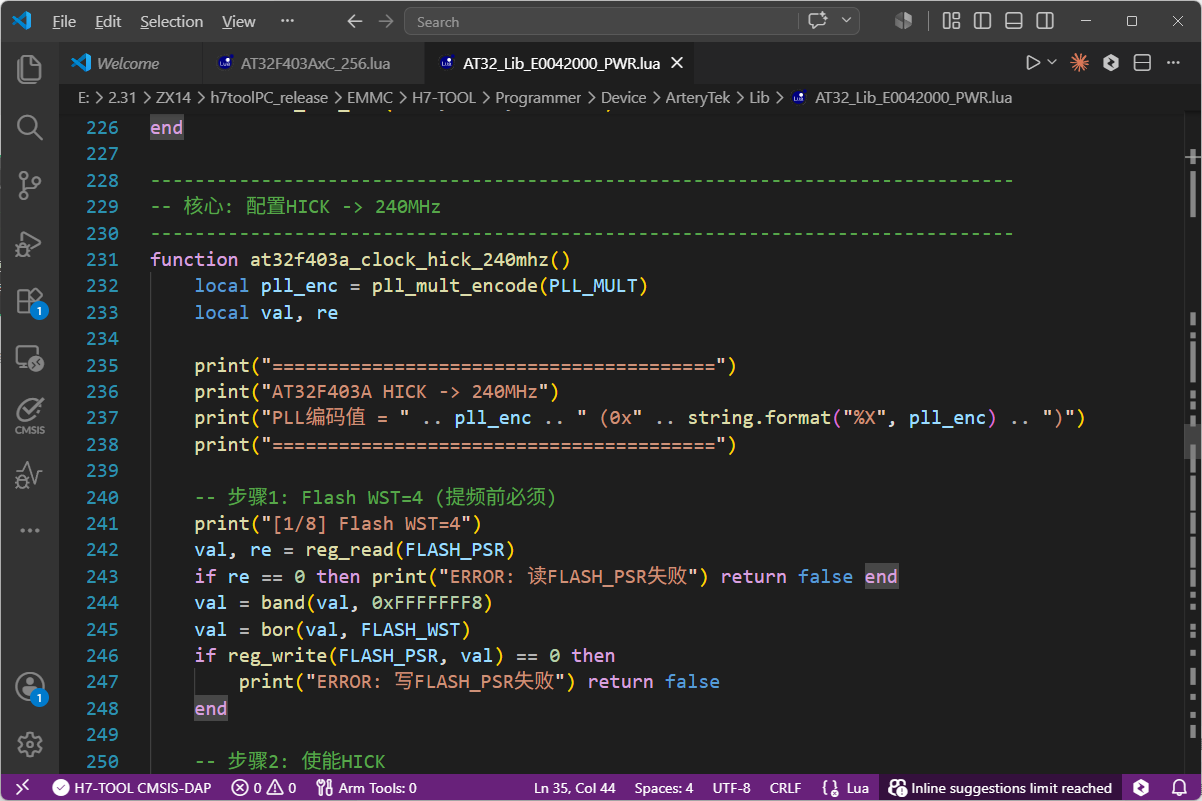
Task: Open the Arm debugger bug icon view
Action: 30,475
